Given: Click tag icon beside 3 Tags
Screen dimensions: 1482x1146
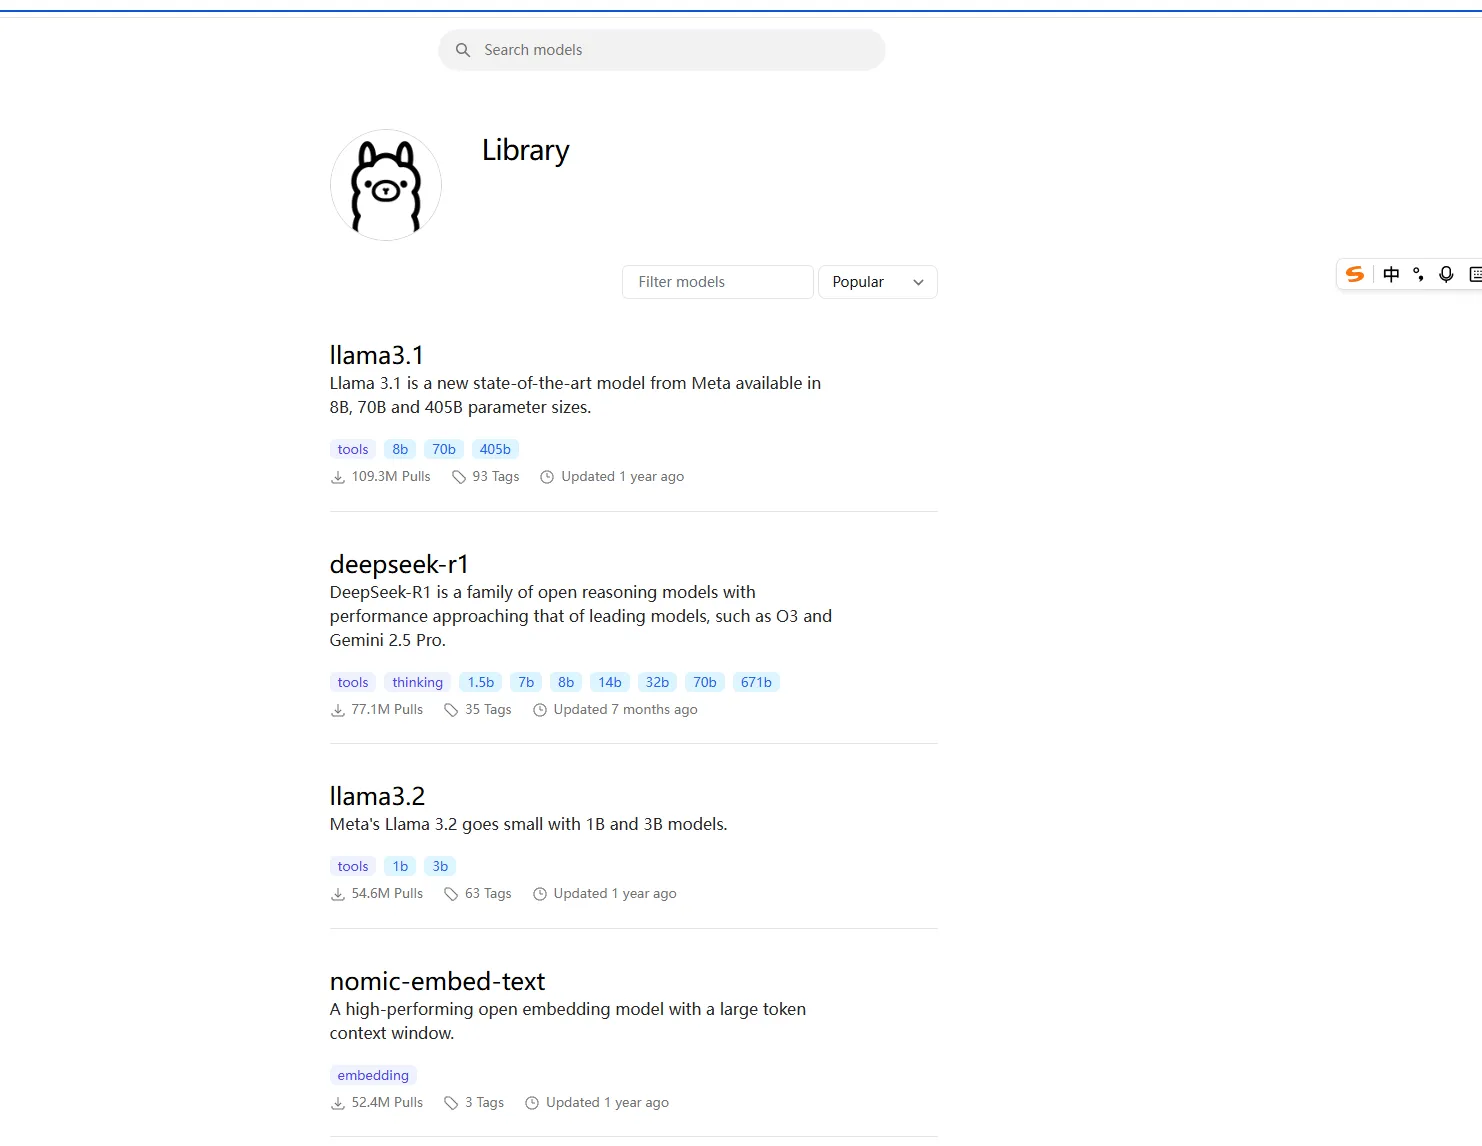Looking at the screenshot, I should coord(451,1103).
